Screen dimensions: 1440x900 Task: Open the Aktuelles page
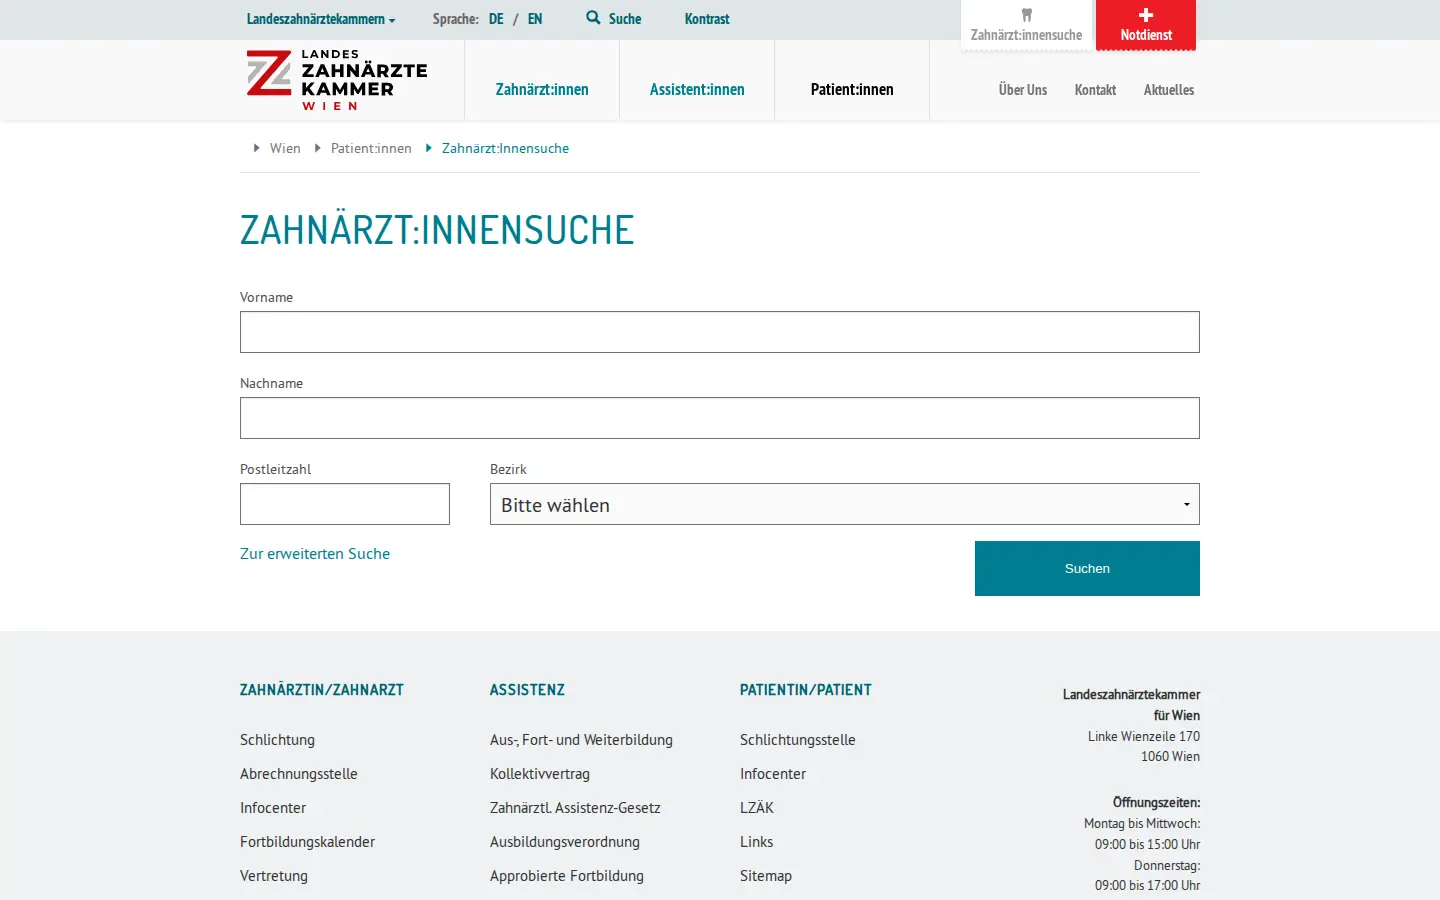[1169, 90]
